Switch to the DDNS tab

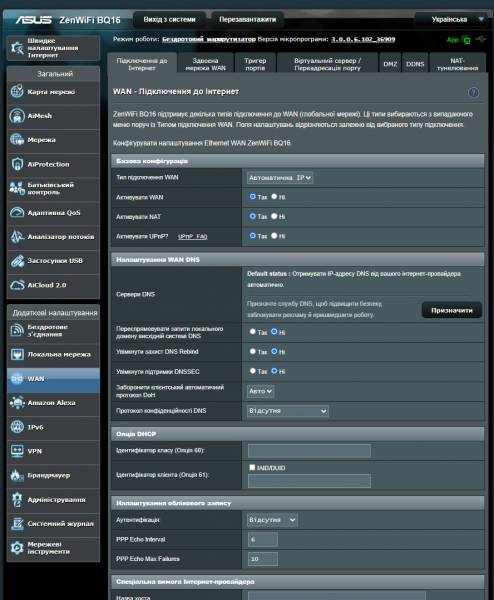click(x=415, y=64)
